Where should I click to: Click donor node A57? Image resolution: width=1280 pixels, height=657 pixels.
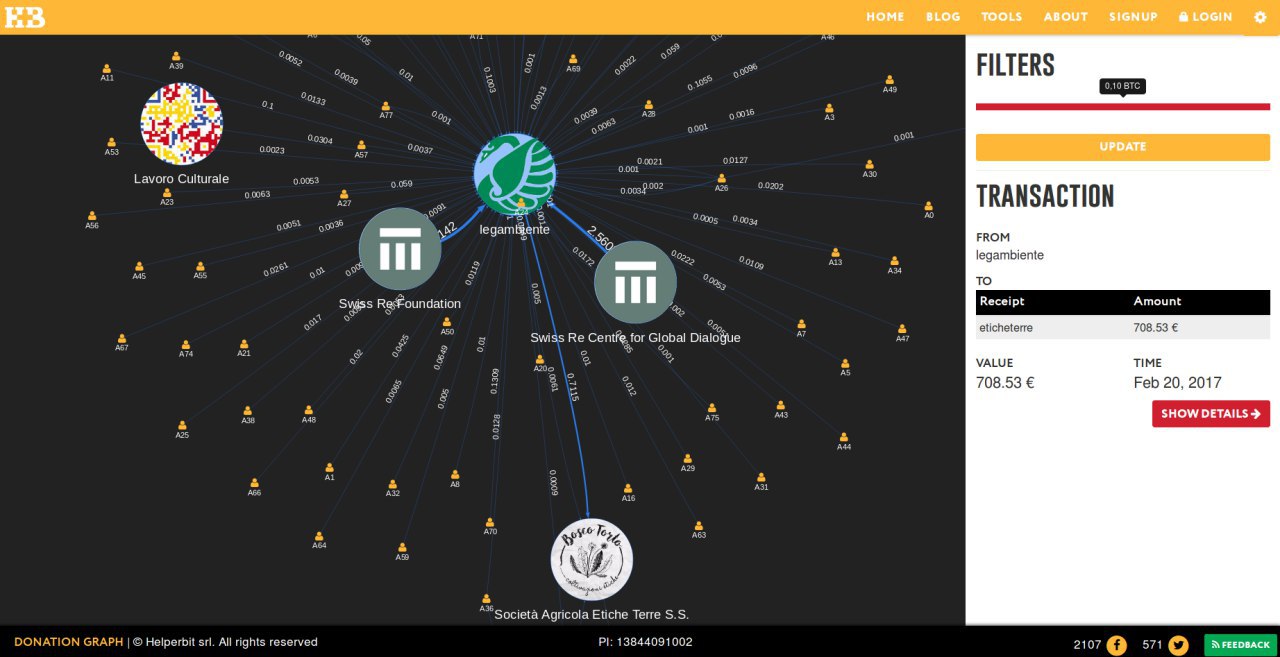pos(361,145)
